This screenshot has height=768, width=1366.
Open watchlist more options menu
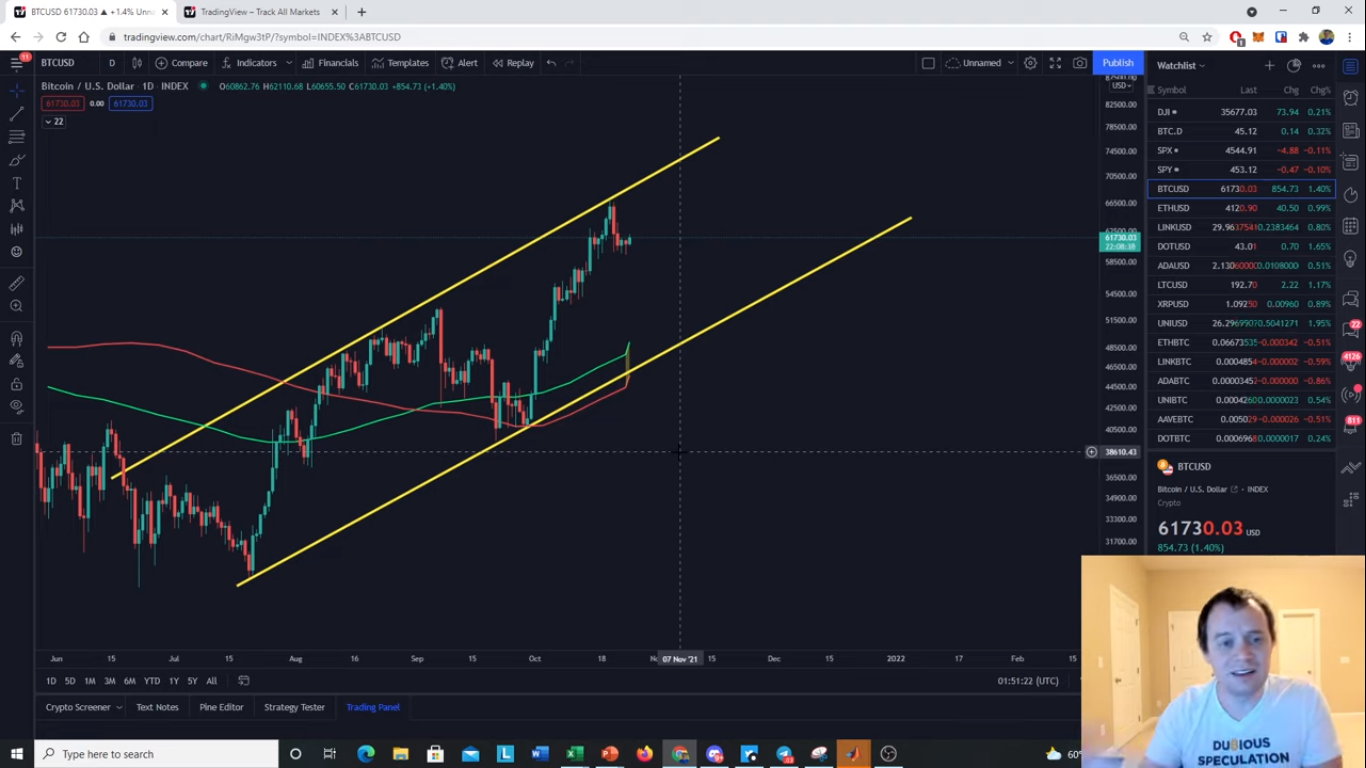point(1319,66)
